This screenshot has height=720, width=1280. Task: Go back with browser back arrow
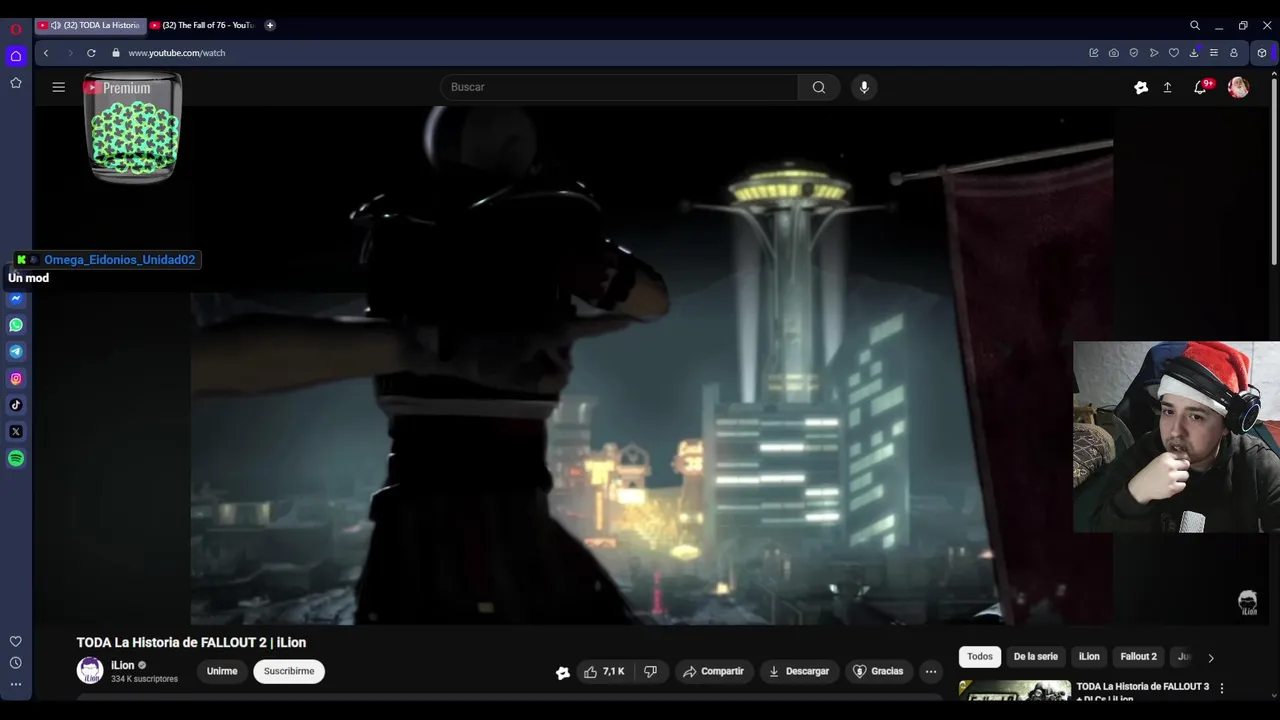tap(46, 53)
